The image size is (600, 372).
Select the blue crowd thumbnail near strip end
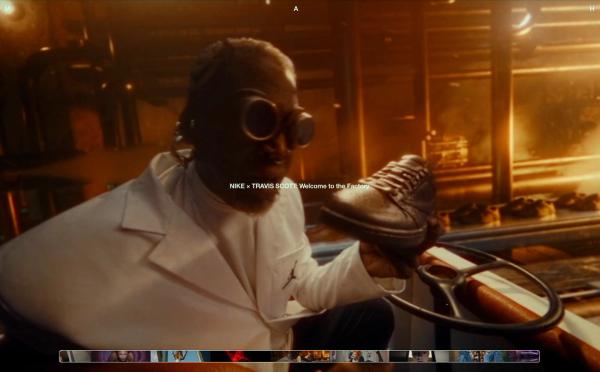[478, 356]
